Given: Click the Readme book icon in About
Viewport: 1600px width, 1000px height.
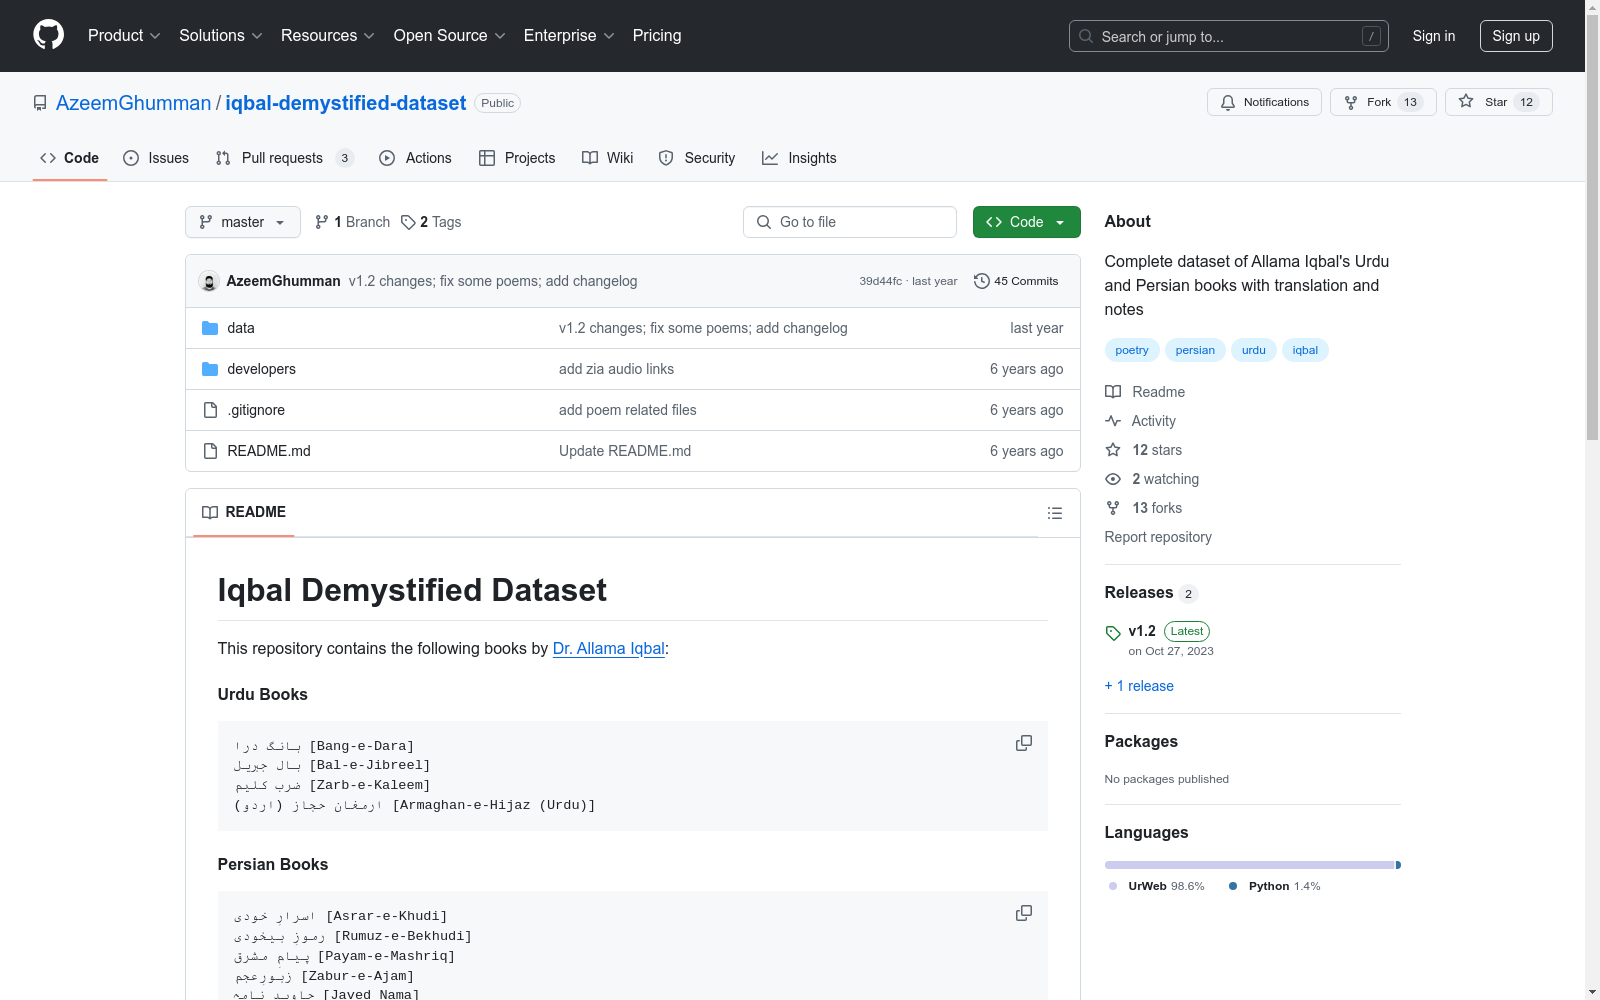Looking at the screenshot, I should (x=1113, y=392).
